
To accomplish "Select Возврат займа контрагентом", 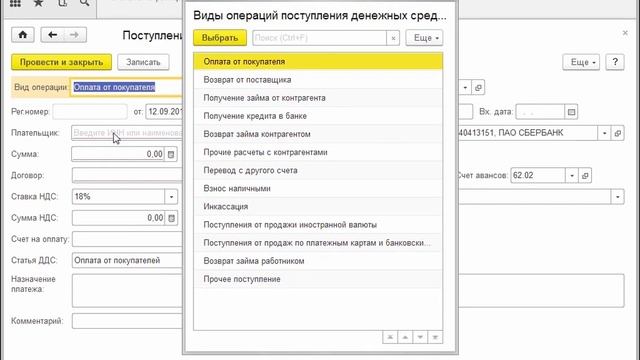I will tap(318, 134).
